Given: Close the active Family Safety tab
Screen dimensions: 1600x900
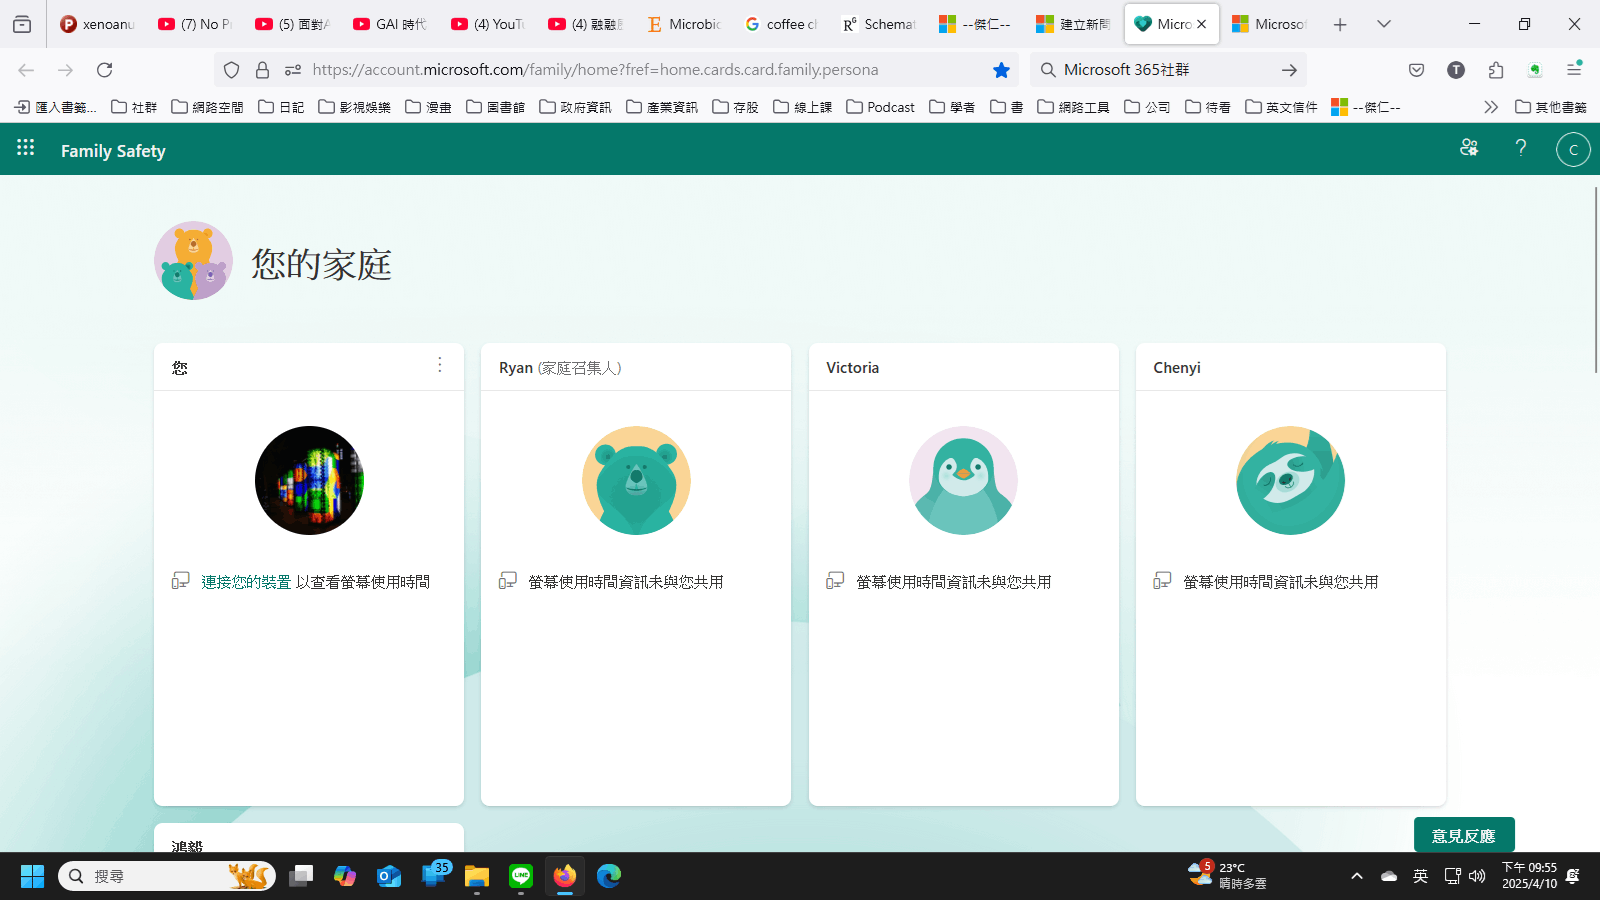Looking at the screenshot, I should pyautogui.click(x=1202, y=24).
